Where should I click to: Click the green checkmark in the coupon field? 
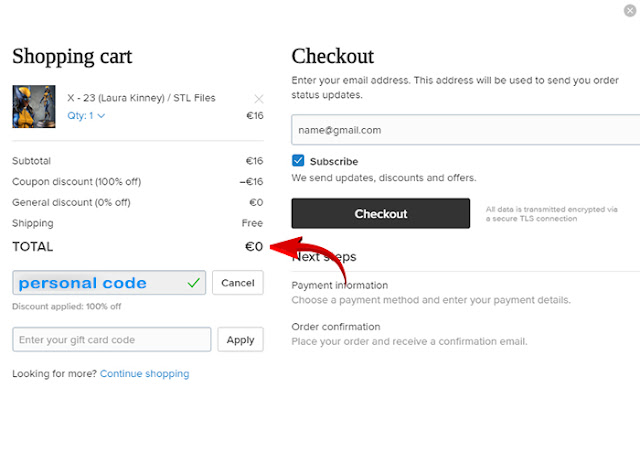(x=193, y=283)
